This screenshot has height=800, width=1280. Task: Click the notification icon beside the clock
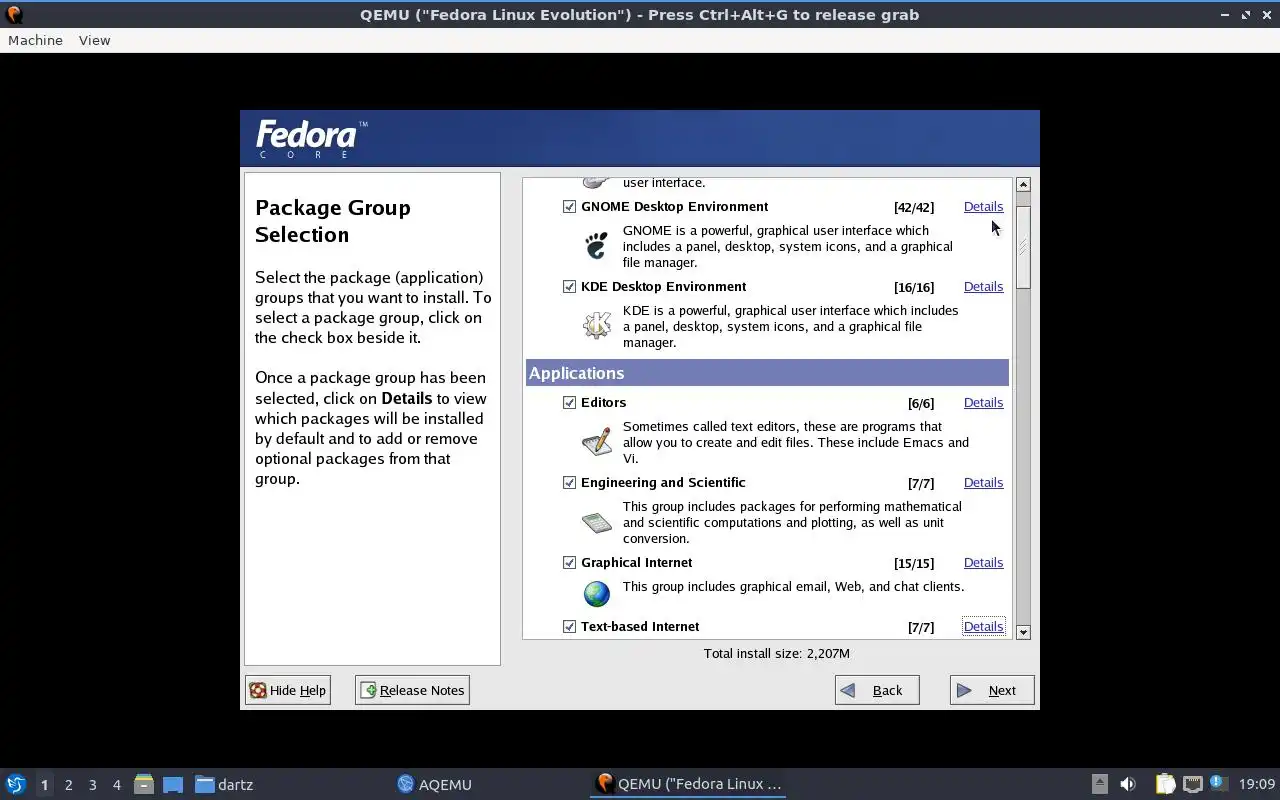pos(1218,783)
